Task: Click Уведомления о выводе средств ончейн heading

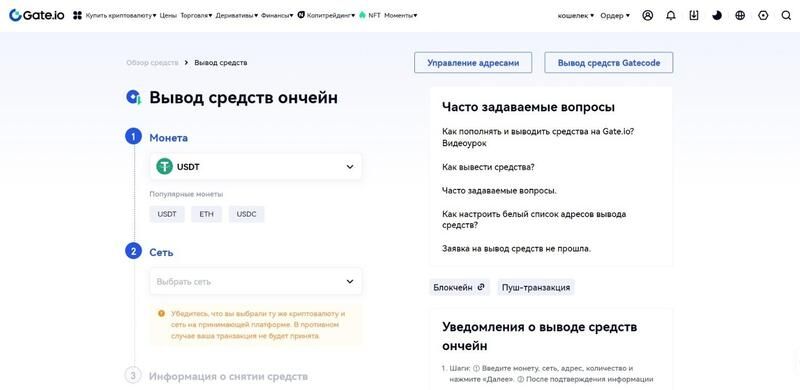Action: 539,336
